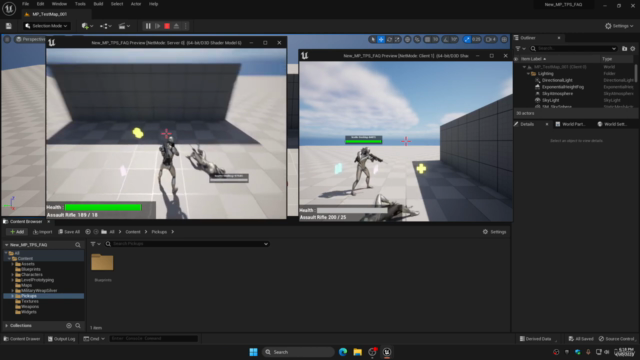The height and width of the screenshot is (360, 640).
Task: Advance a single frame in play session
Action: [158, 26]
